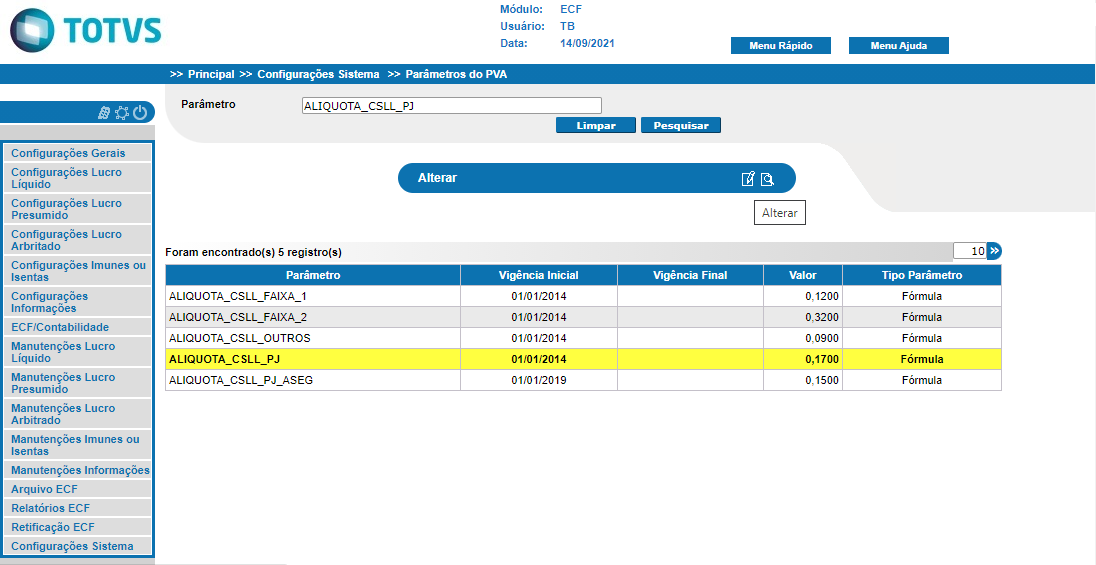Click the power logout icon in the sidebar header
The height and width of the screenshot is (565, 1096).
pyautogui.click(x=140, y=112)
